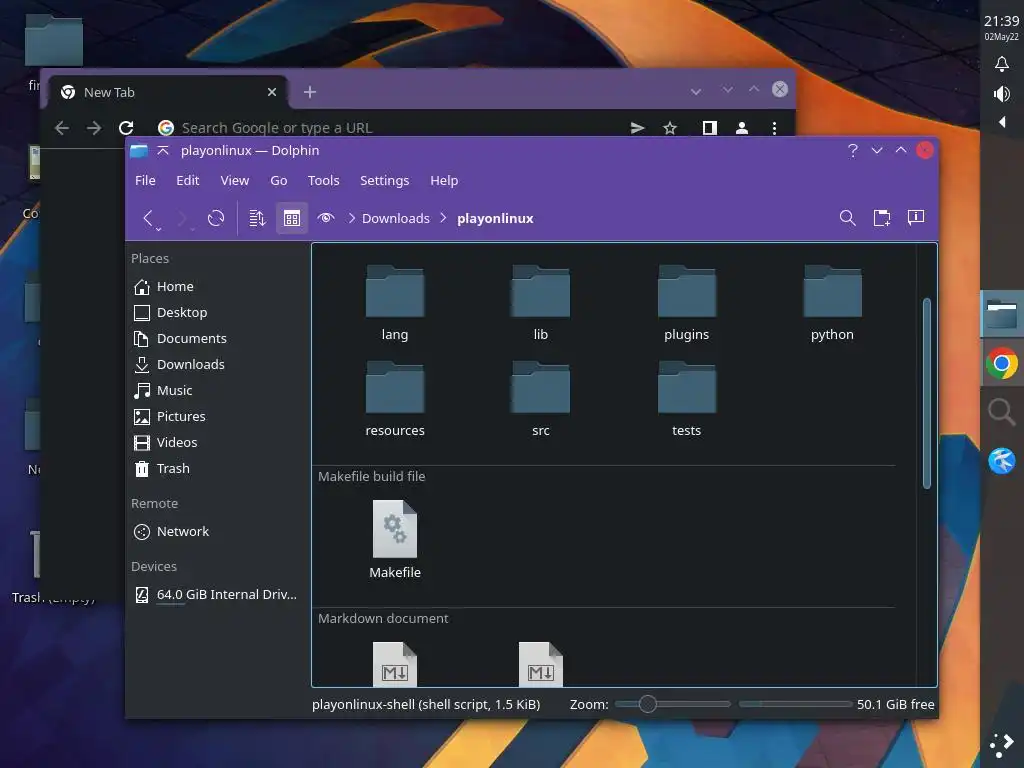
Task: Toggle keep-above icon in Dolphin titlebar
Action: pyautogui.click(x=163, y=150)
